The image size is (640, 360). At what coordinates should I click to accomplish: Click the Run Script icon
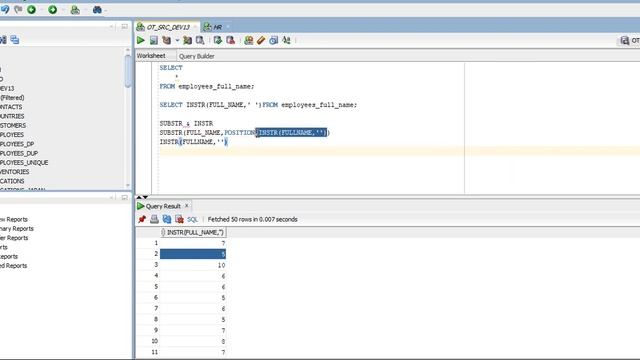pyautogui.click(x=153, y=40)
